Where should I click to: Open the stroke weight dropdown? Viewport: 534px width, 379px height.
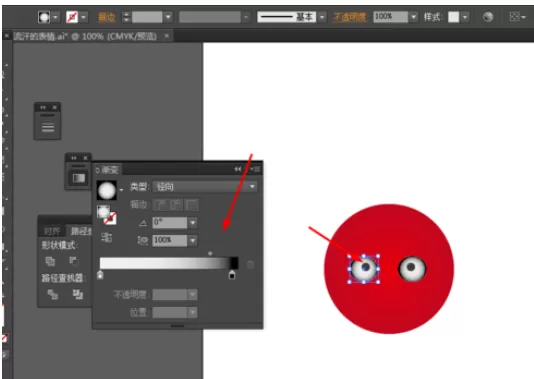pos(168,17)
